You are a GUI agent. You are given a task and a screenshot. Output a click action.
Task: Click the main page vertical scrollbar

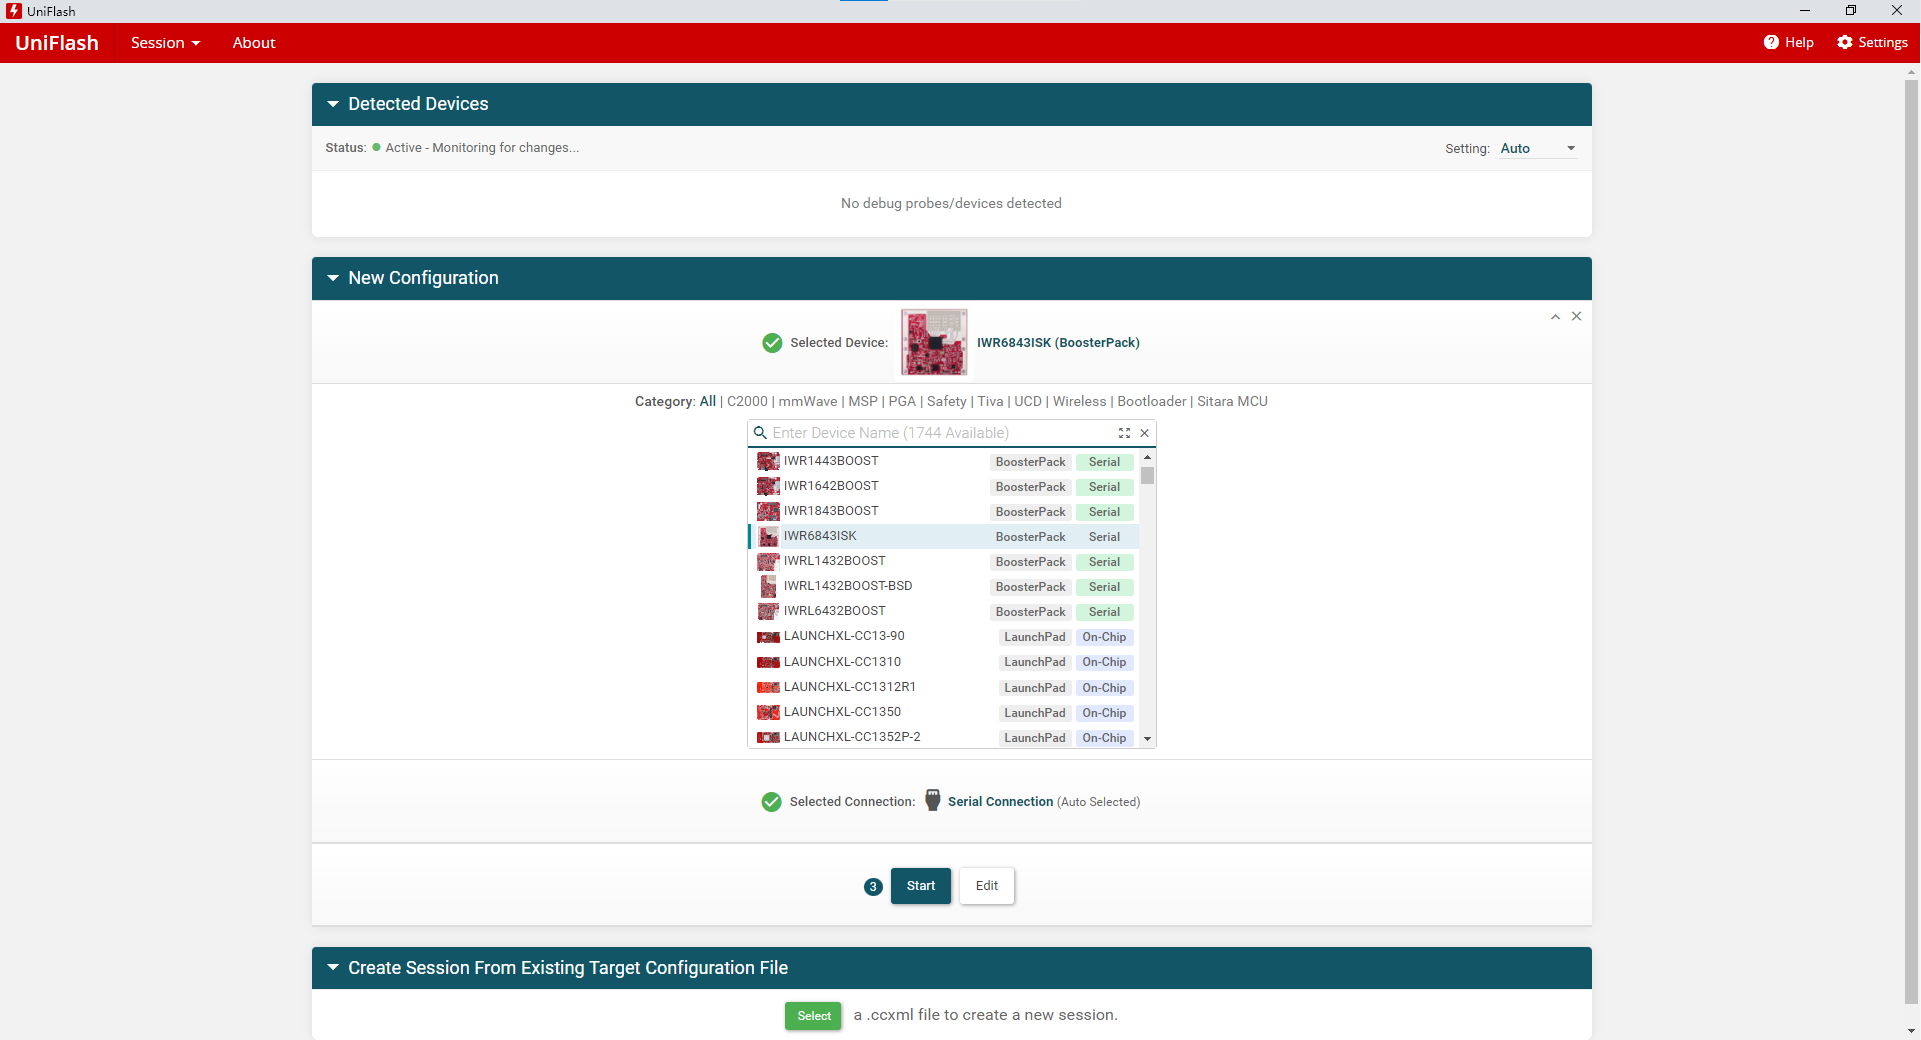tap(1911, 540)
